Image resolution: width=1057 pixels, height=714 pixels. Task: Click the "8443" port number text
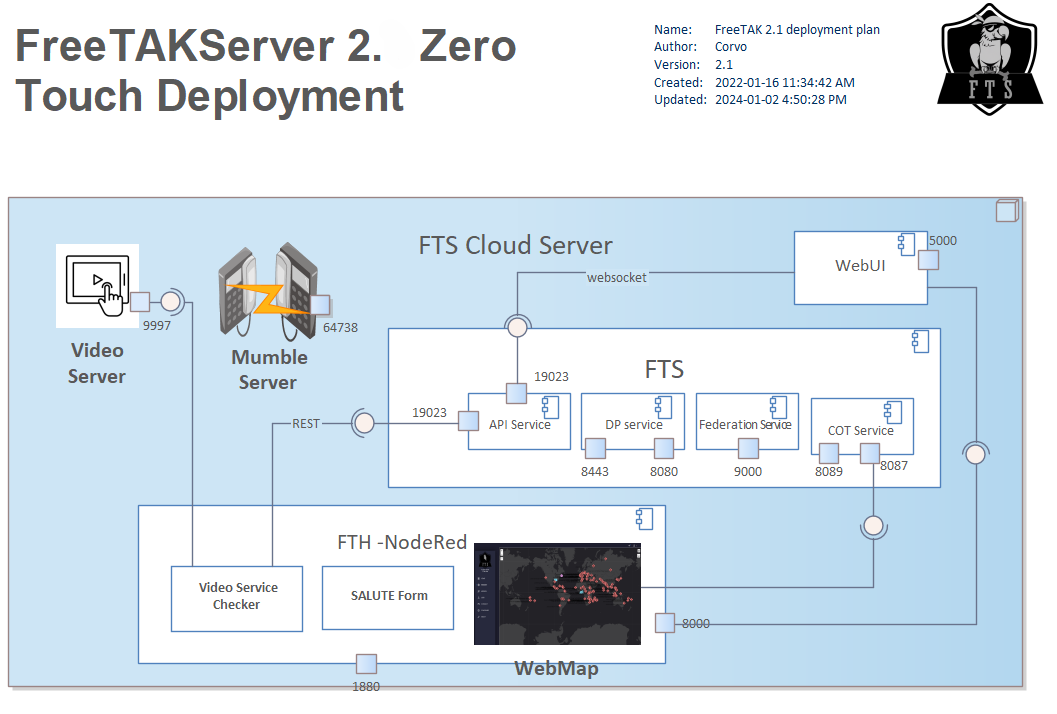[x=595, y=472]
